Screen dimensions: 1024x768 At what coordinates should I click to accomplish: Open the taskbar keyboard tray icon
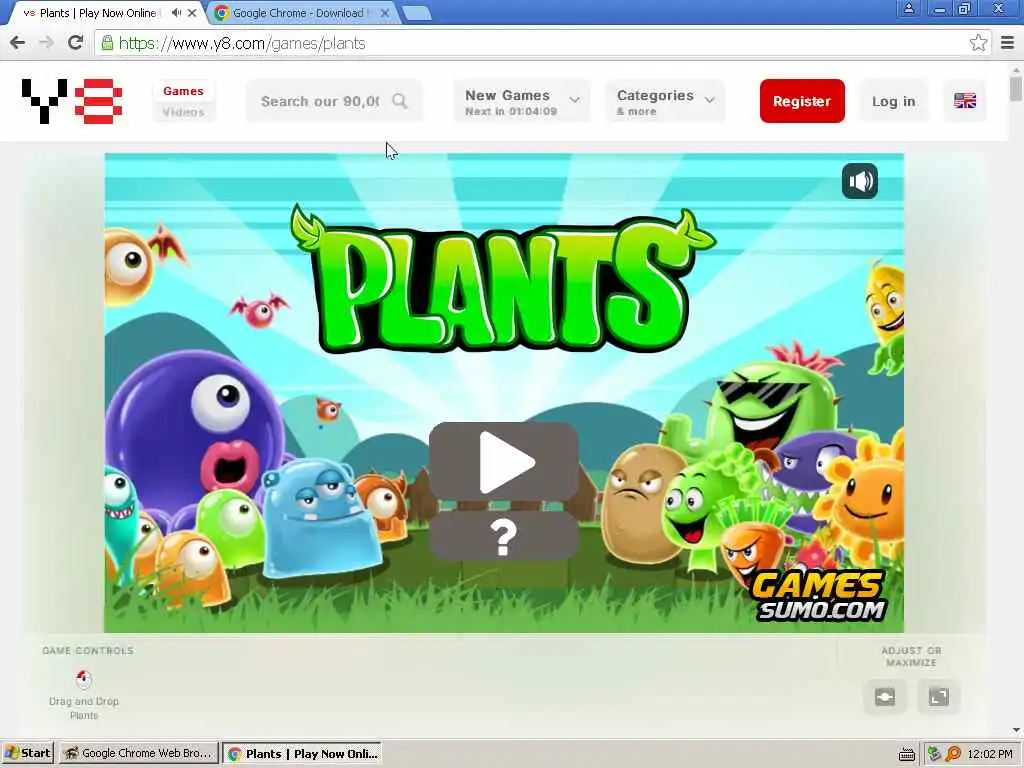[906, 754]
